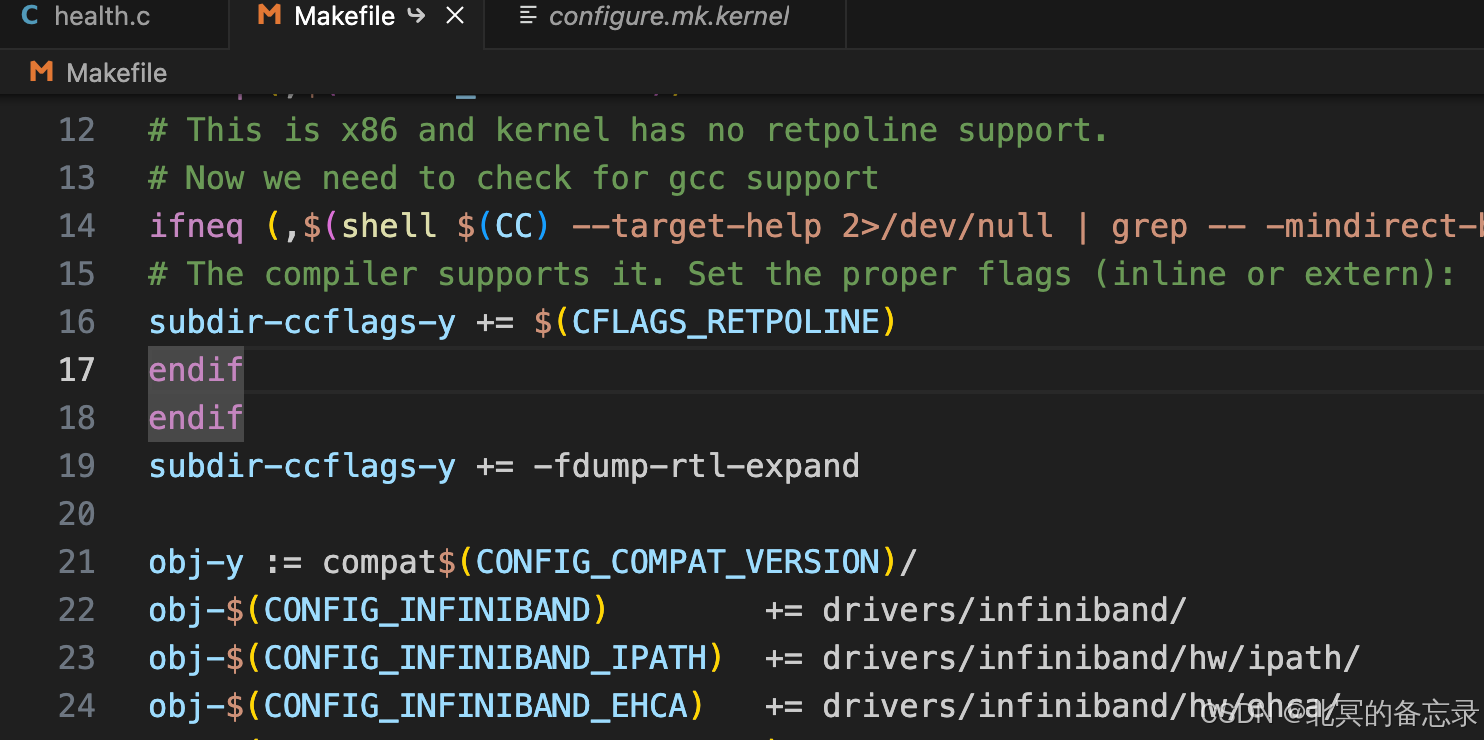Click the M icon in the breadcrumb
This screenshot has height=740, width=1484.
pos(41,72)
